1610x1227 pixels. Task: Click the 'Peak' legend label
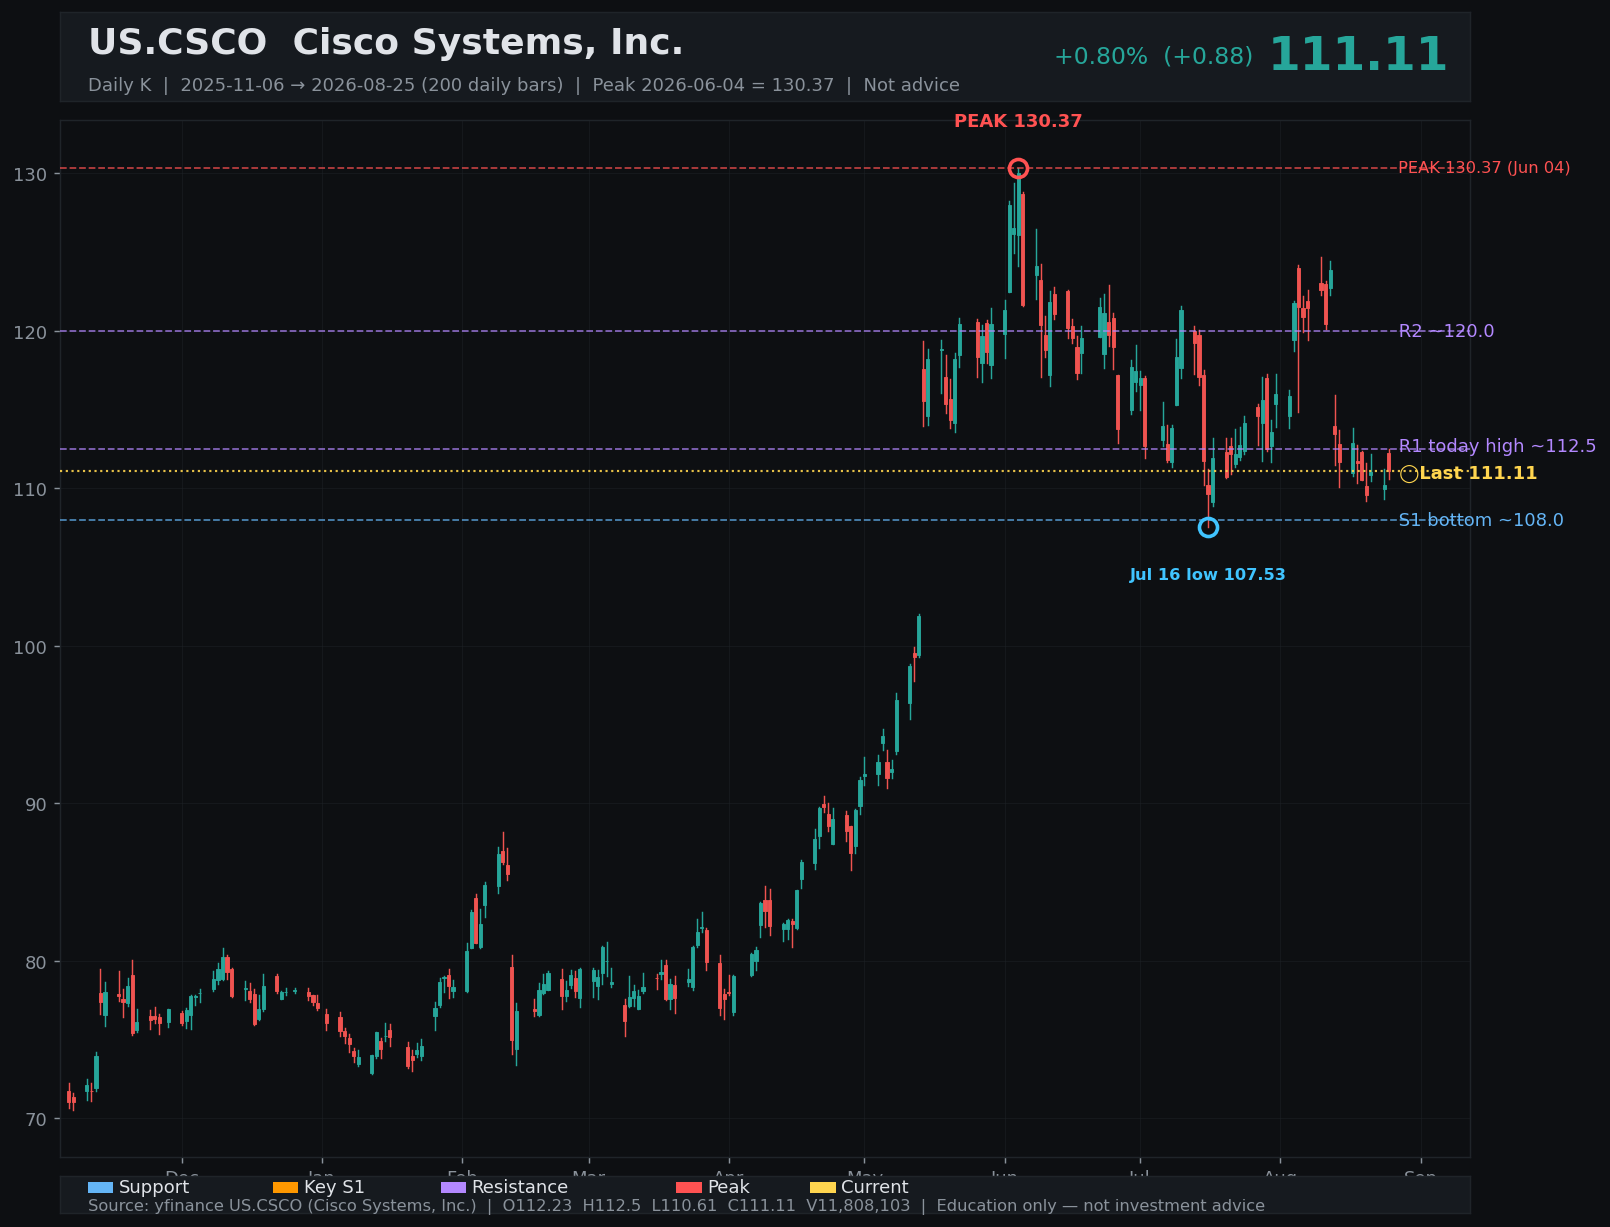point(728,1187)
